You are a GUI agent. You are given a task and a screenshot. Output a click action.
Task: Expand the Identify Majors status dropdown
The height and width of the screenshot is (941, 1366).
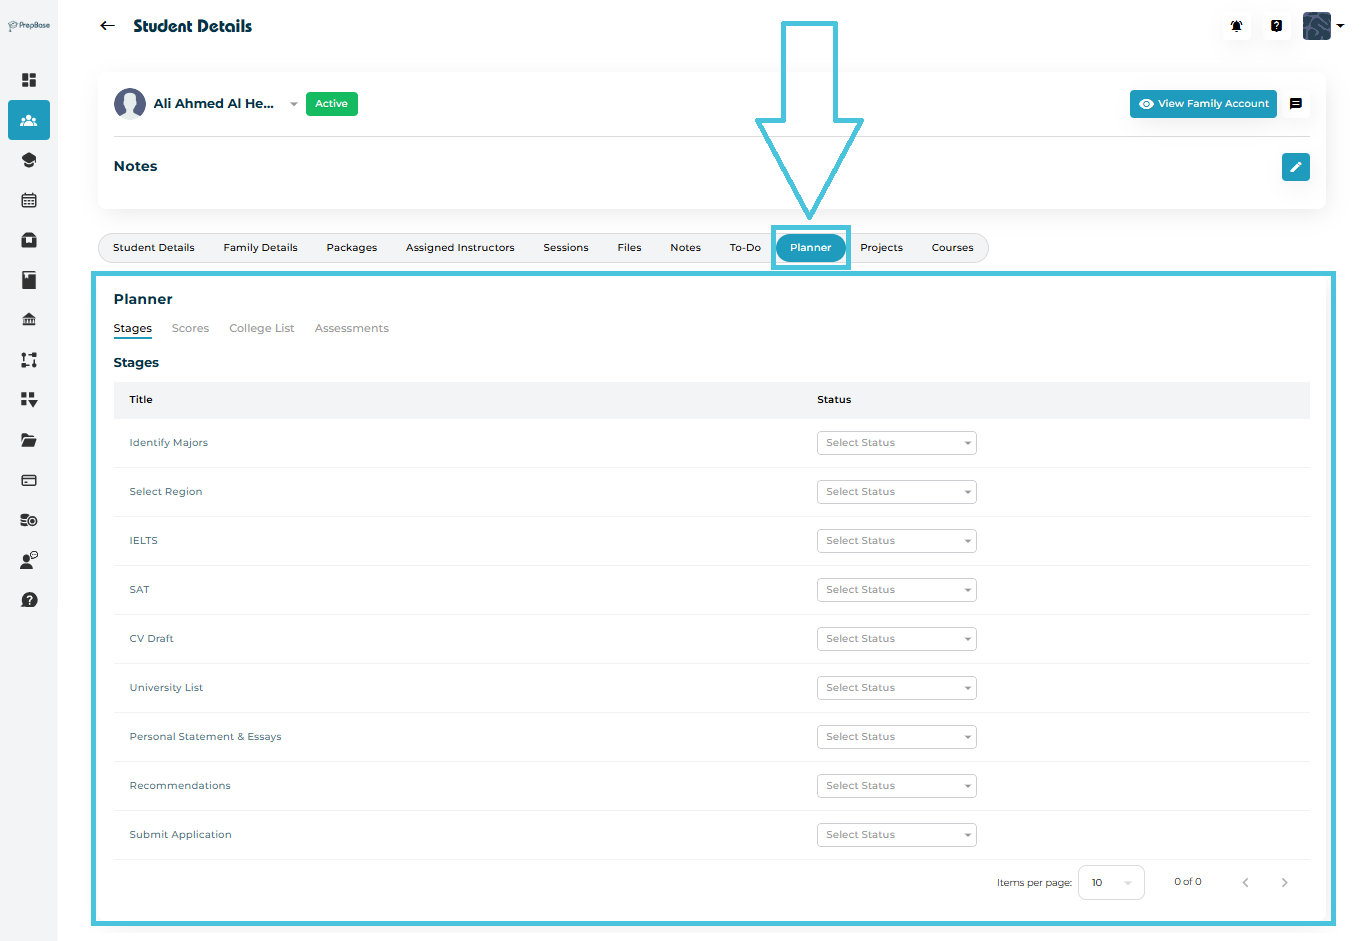pyautogui.click(x=896, y=443)
